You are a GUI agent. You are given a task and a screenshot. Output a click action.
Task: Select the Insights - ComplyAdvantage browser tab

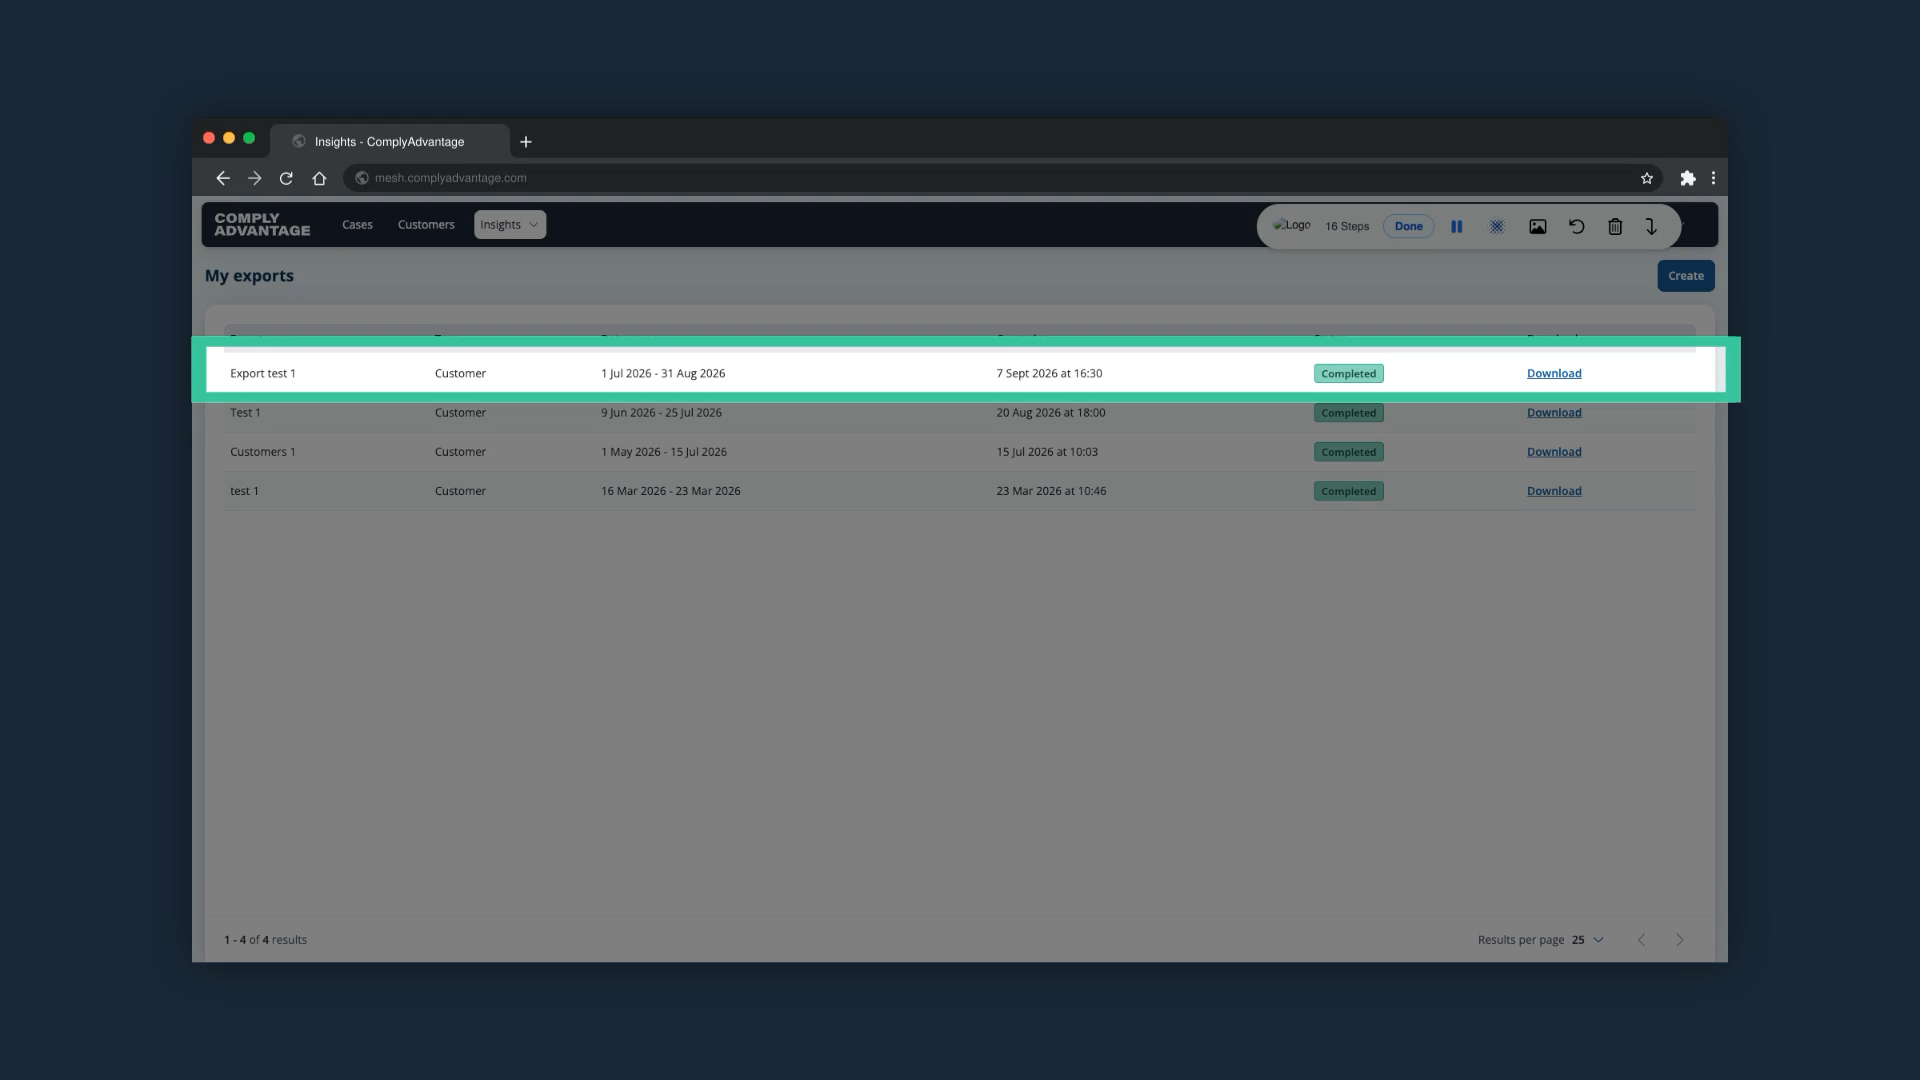pyautogui.click(x=389, y=141)
